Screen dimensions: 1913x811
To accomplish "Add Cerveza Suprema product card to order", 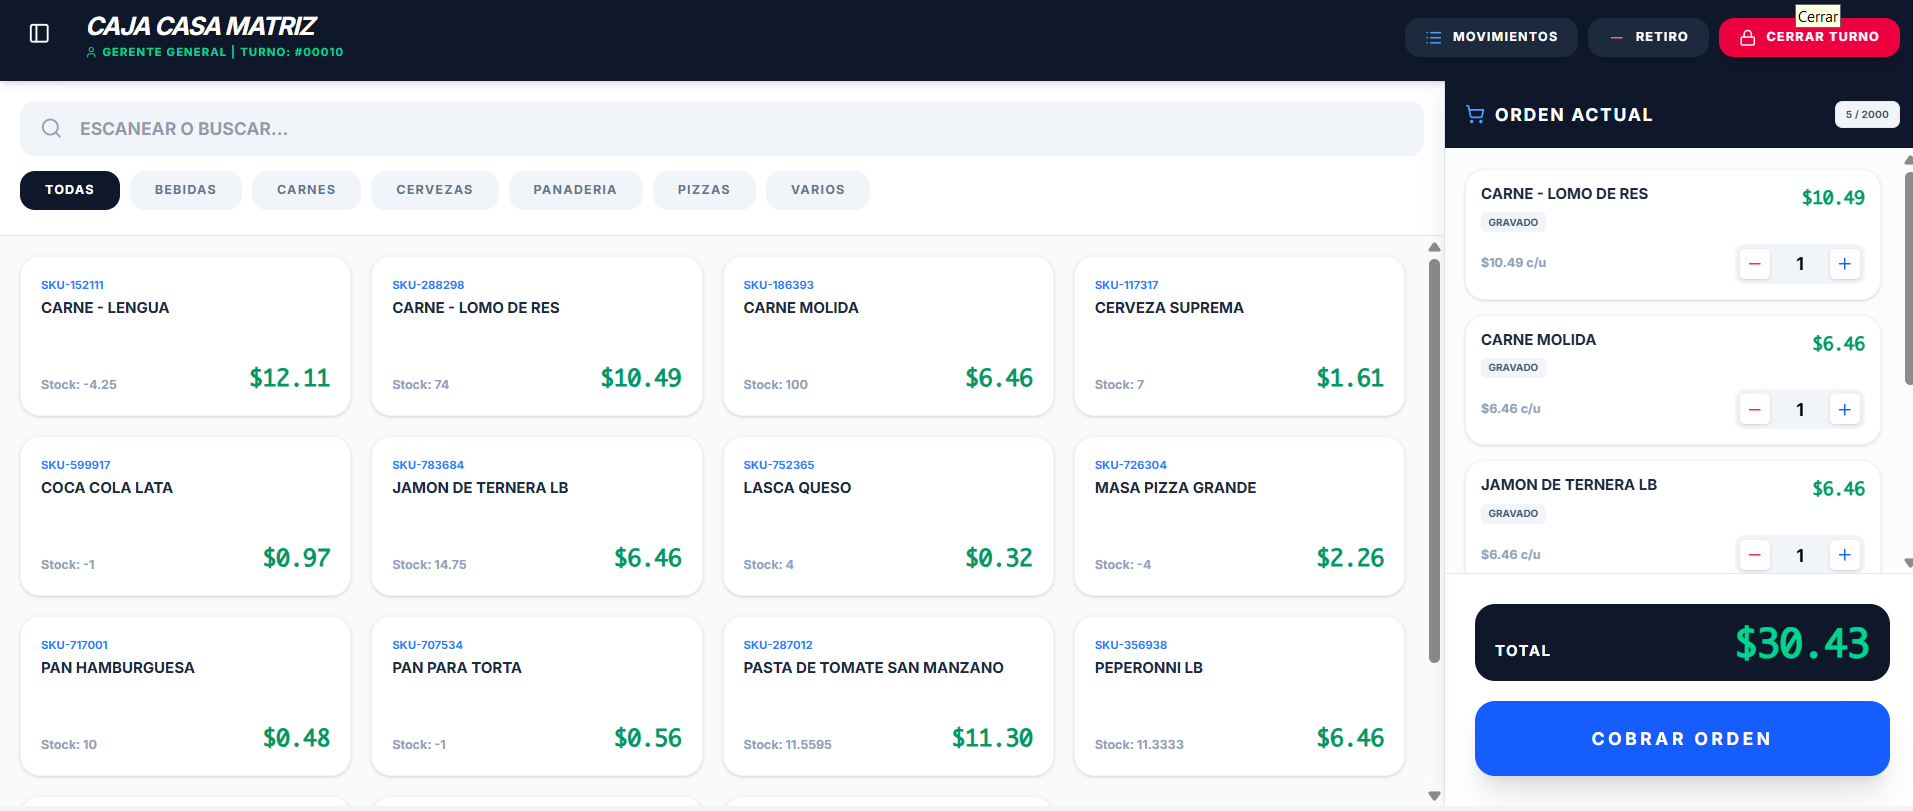I will pyautogui.click(x=1239, y=336).
